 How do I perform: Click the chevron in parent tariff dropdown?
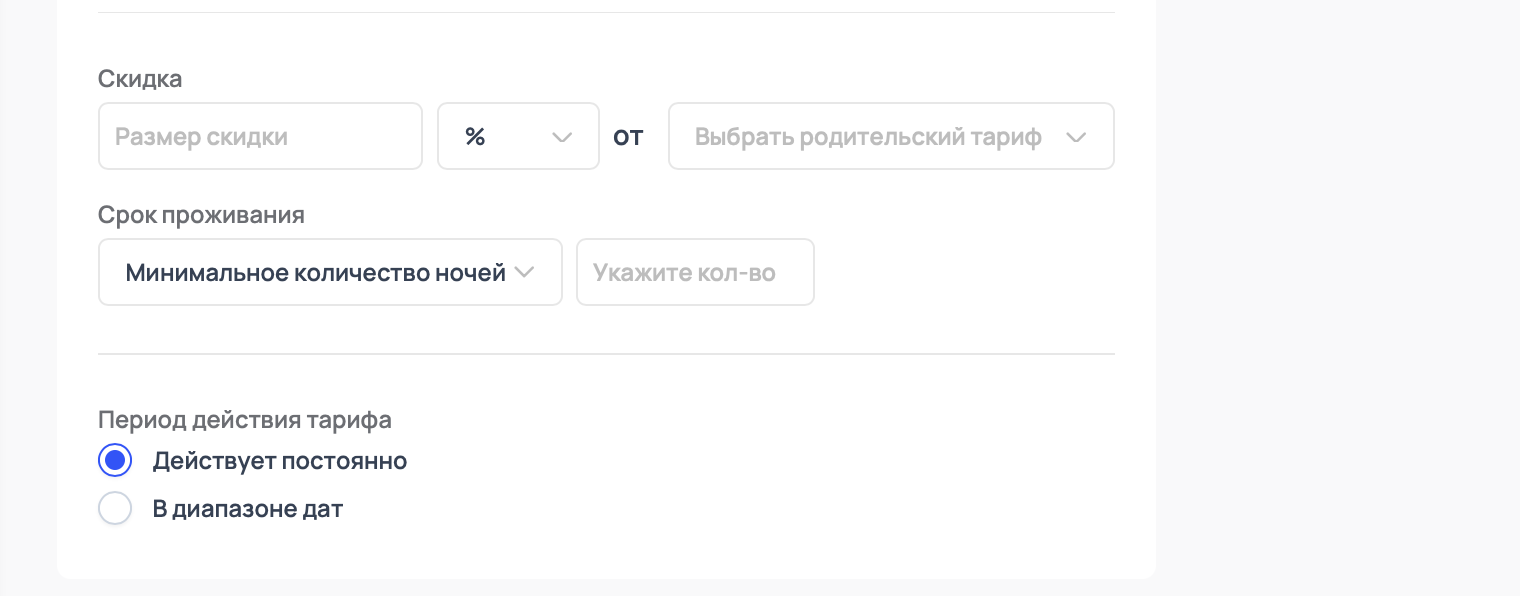click(1076, 137)
